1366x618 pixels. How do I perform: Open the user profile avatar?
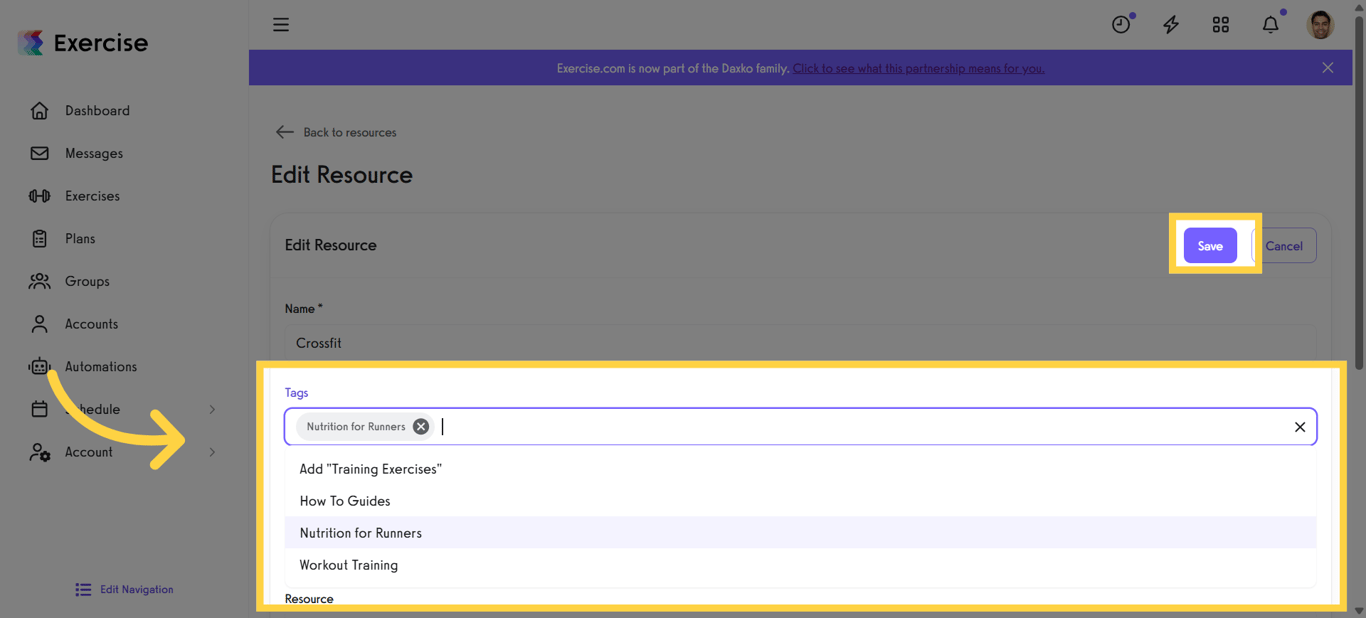[1321, 25]
